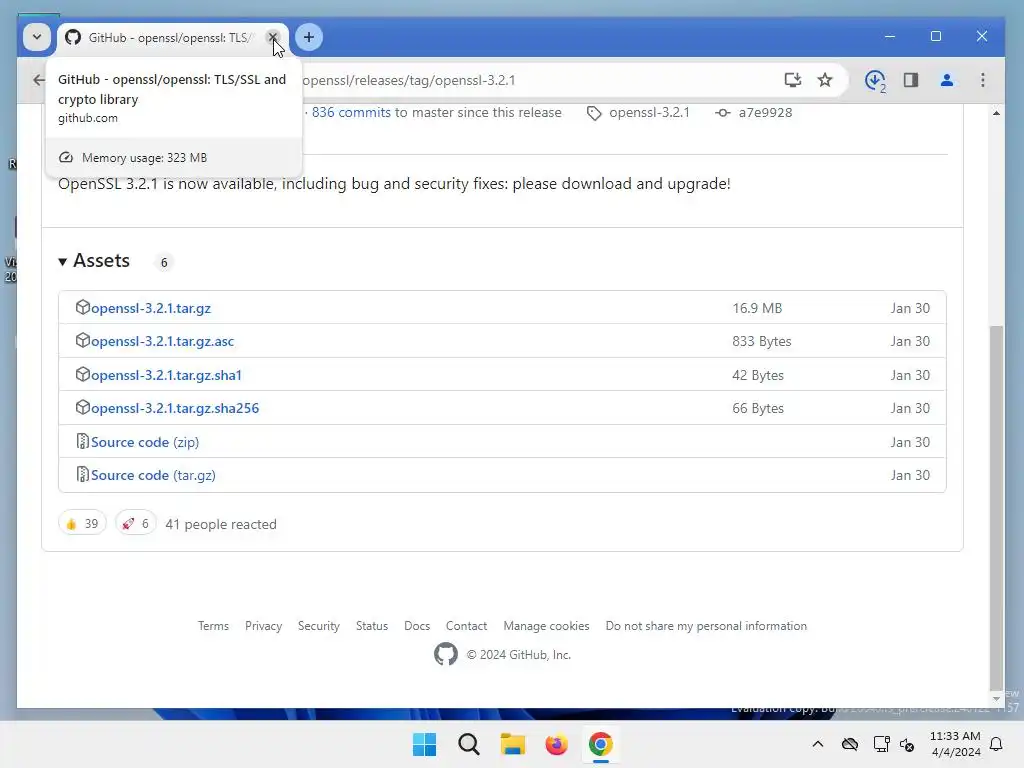
Task: Open the 836 commits link
Action: (351, 112)
